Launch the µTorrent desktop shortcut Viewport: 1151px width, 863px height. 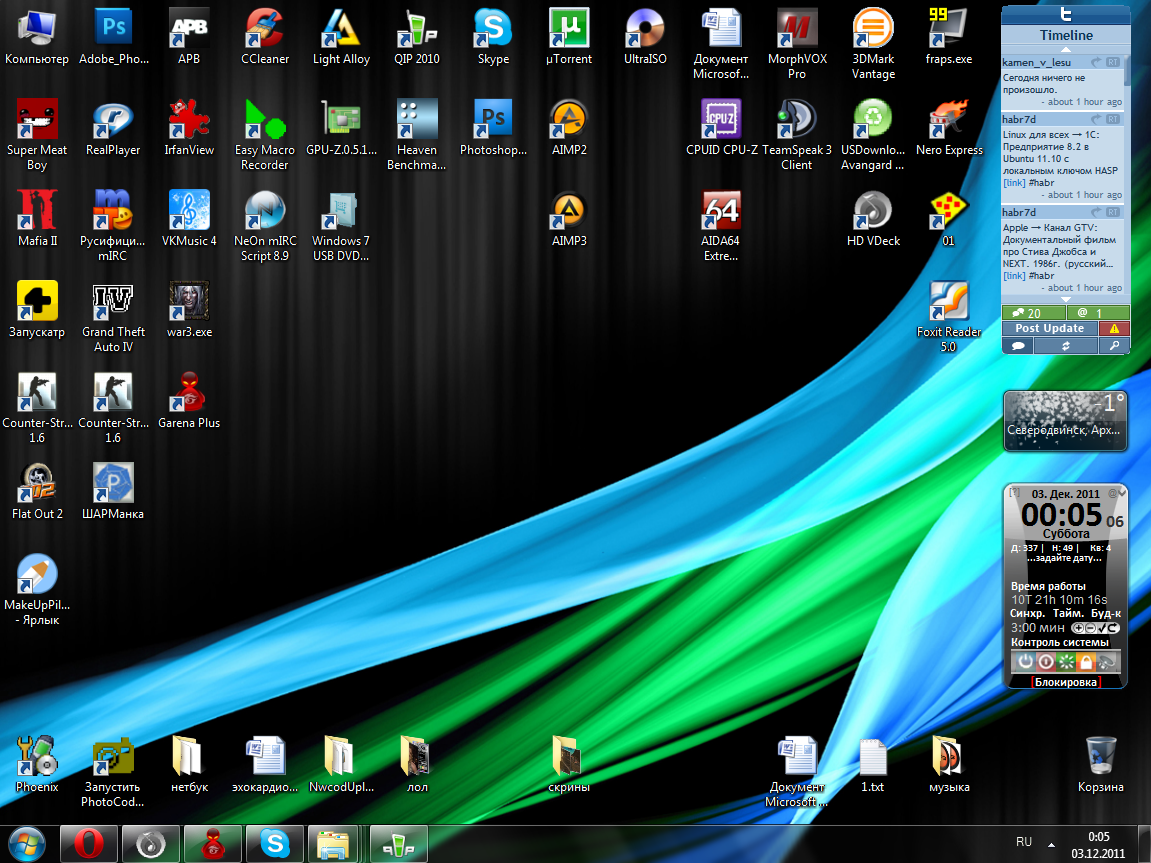tap(569, 37)
